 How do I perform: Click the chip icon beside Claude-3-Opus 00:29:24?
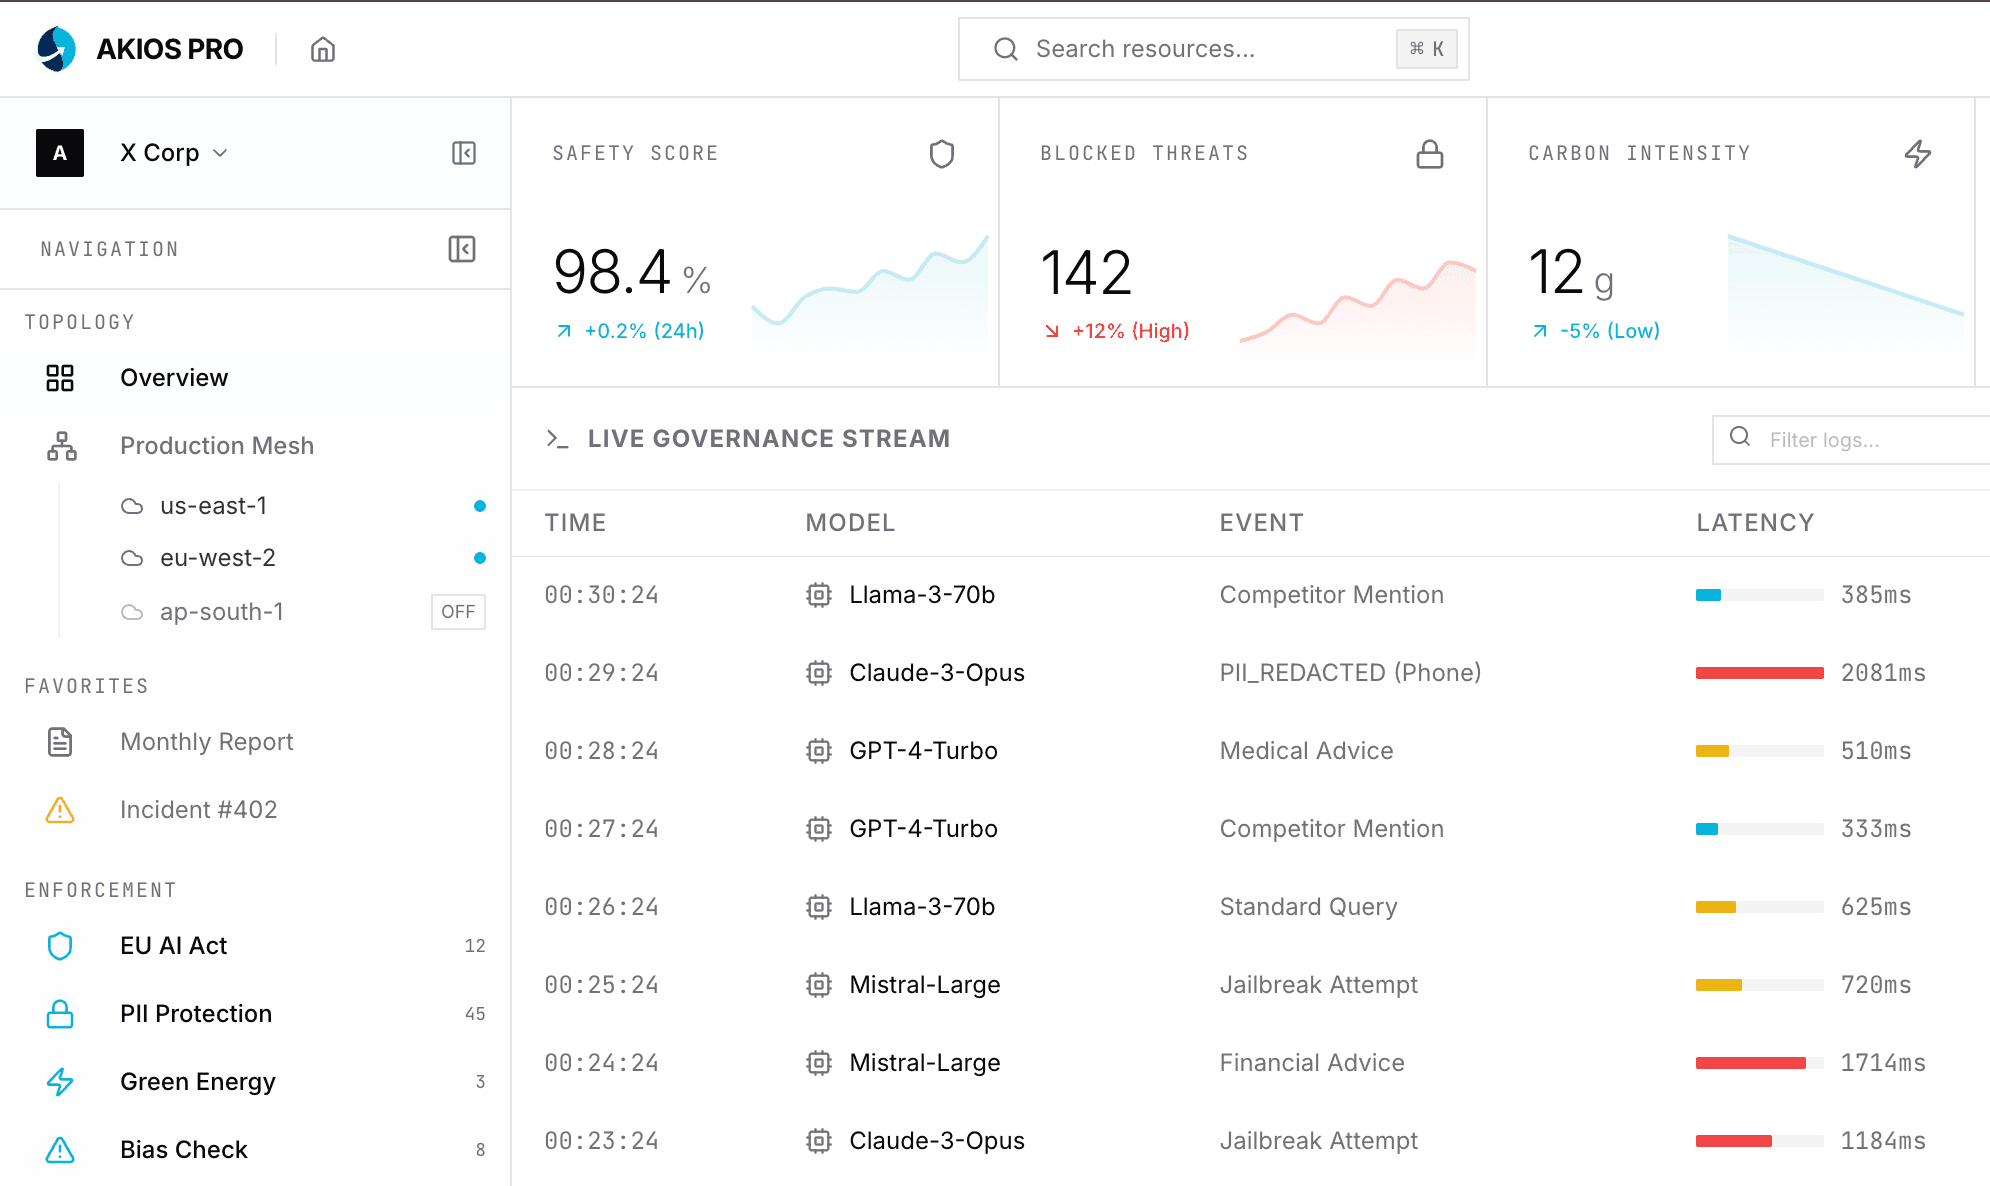pos(819,673)
